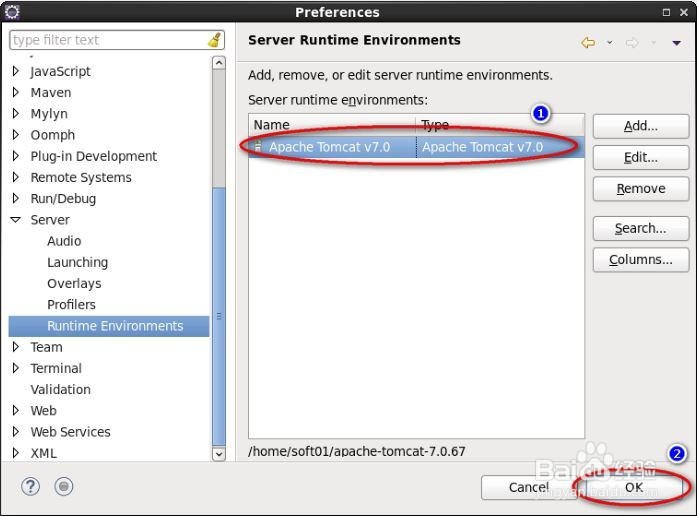Click the forward navigation arrow icon
Screen dimensions: 697x516
click(x=632, y=43)
